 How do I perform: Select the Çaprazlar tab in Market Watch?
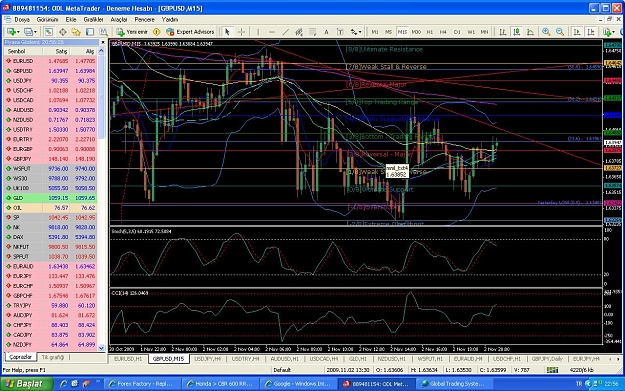coord(20,357)
